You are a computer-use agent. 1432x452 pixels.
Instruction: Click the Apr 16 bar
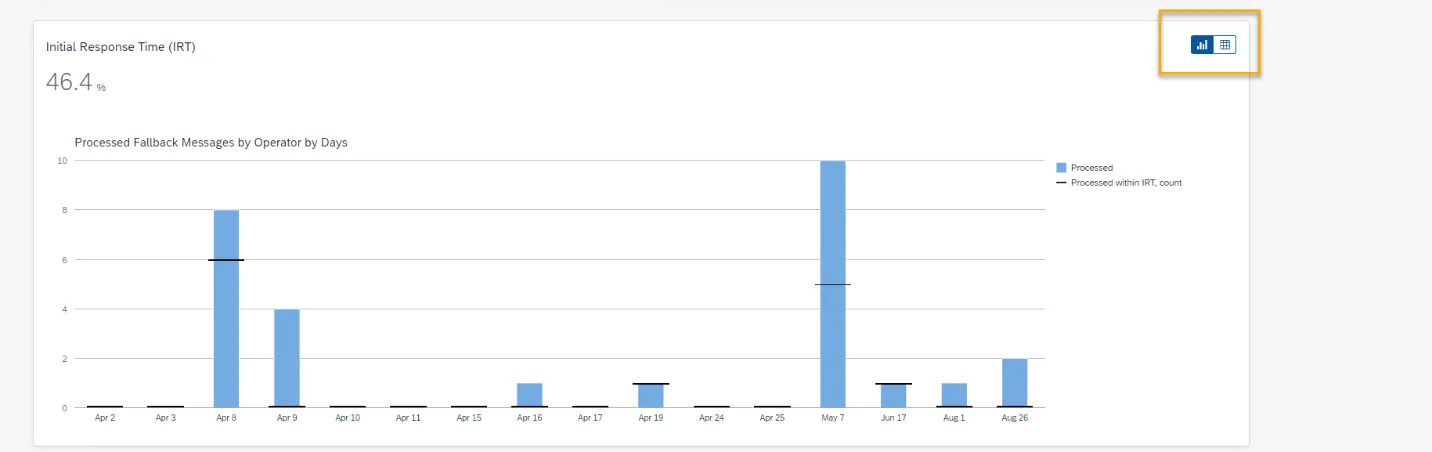coord(530,395)
